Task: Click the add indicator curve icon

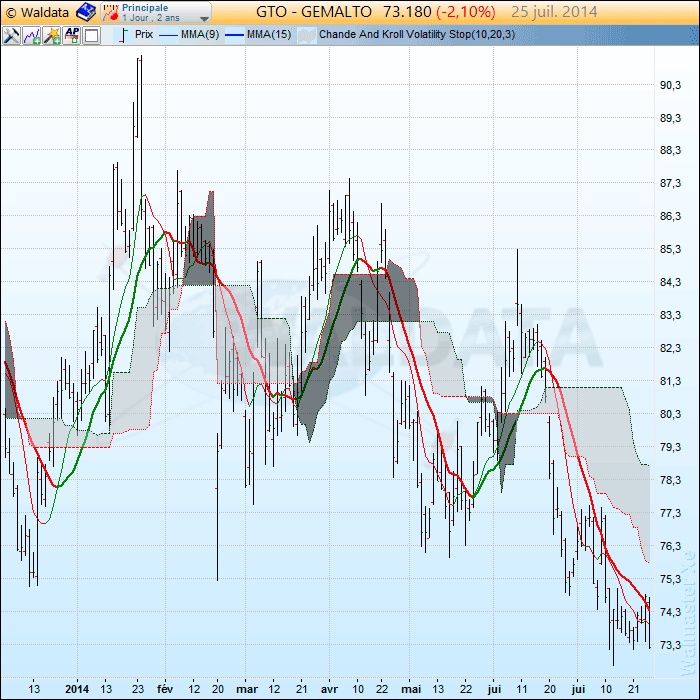Action: 32,35
